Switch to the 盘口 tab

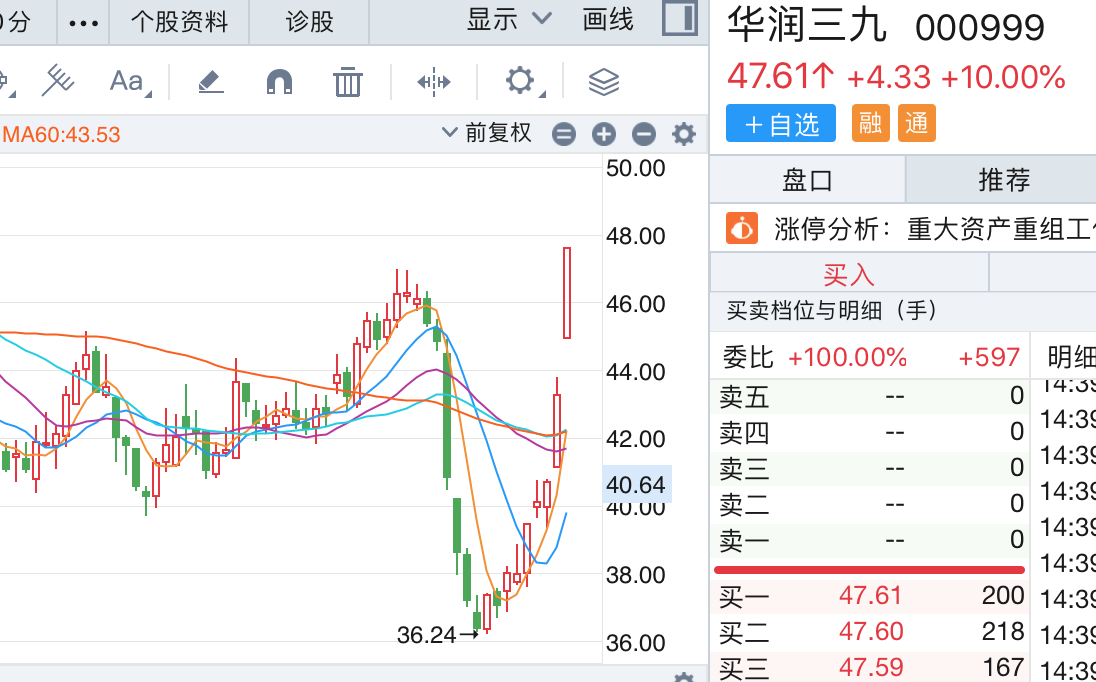point(807,180)
